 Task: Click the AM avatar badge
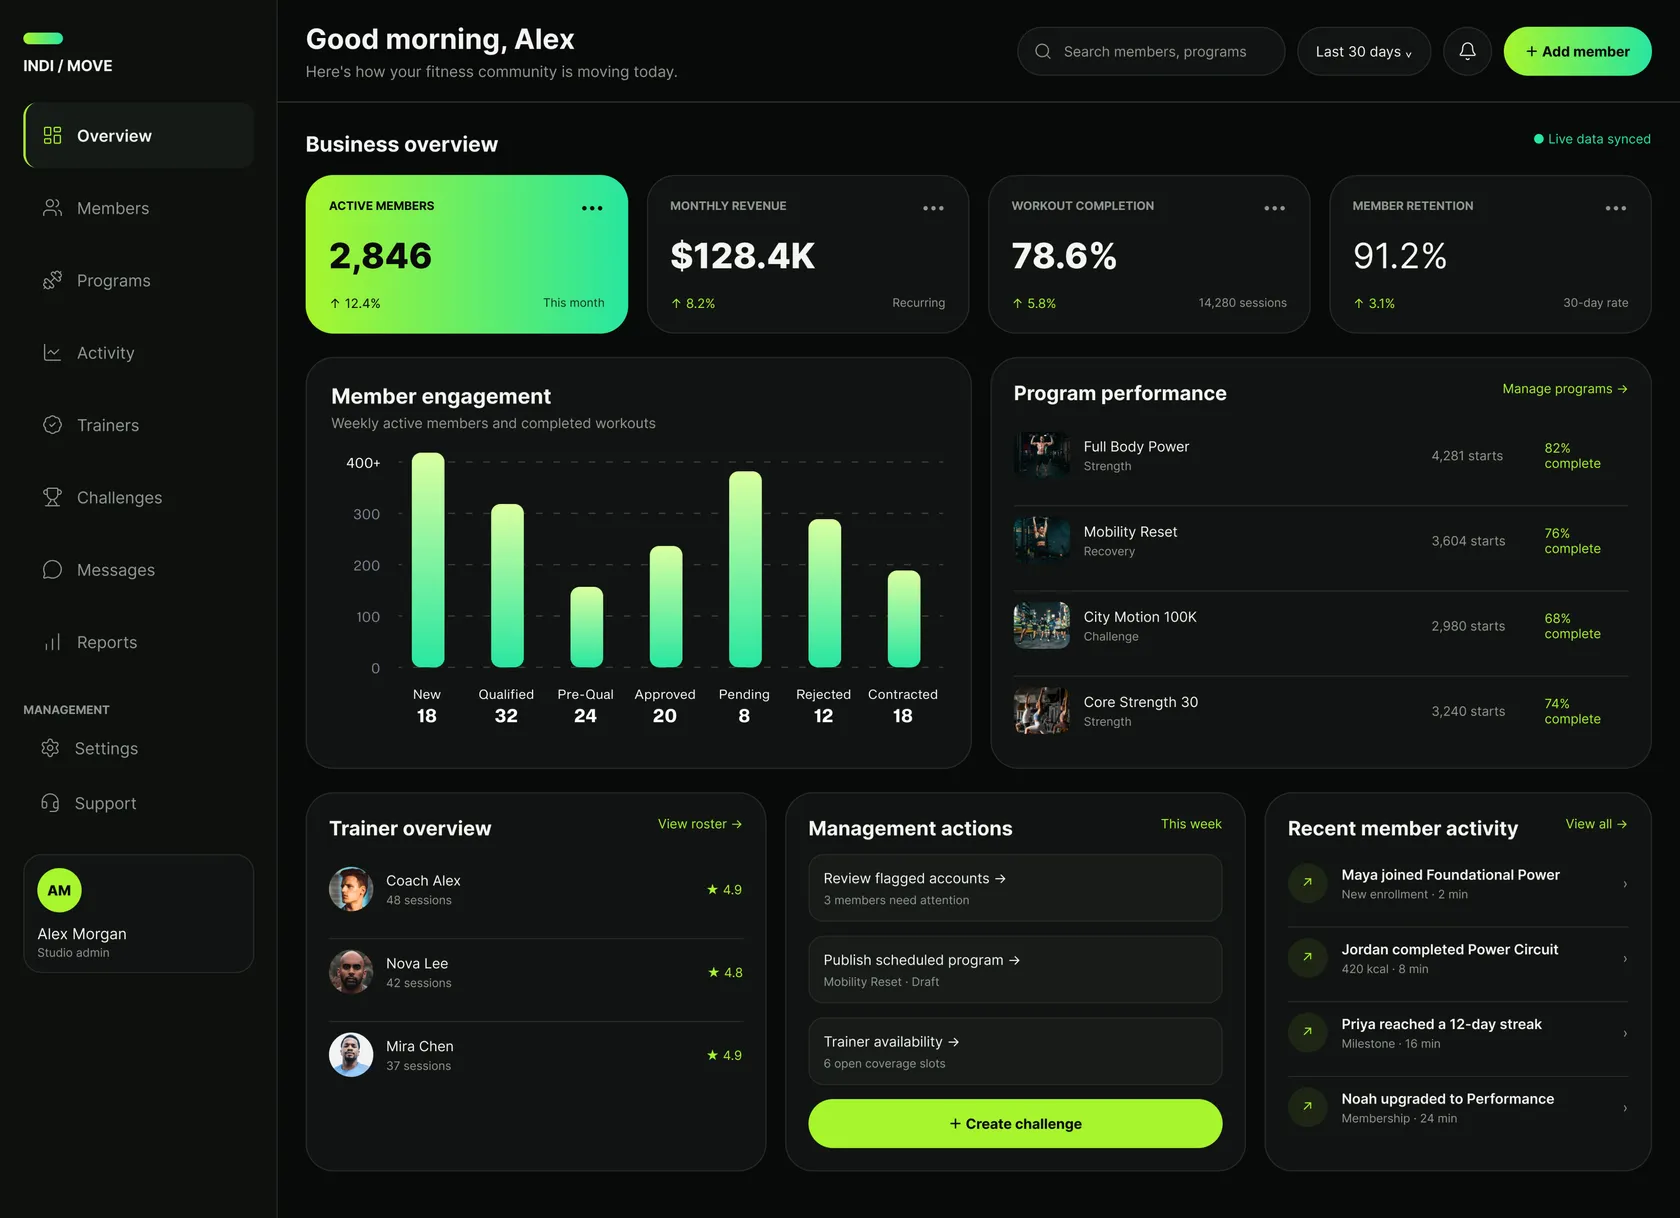(x=59, y=890)
